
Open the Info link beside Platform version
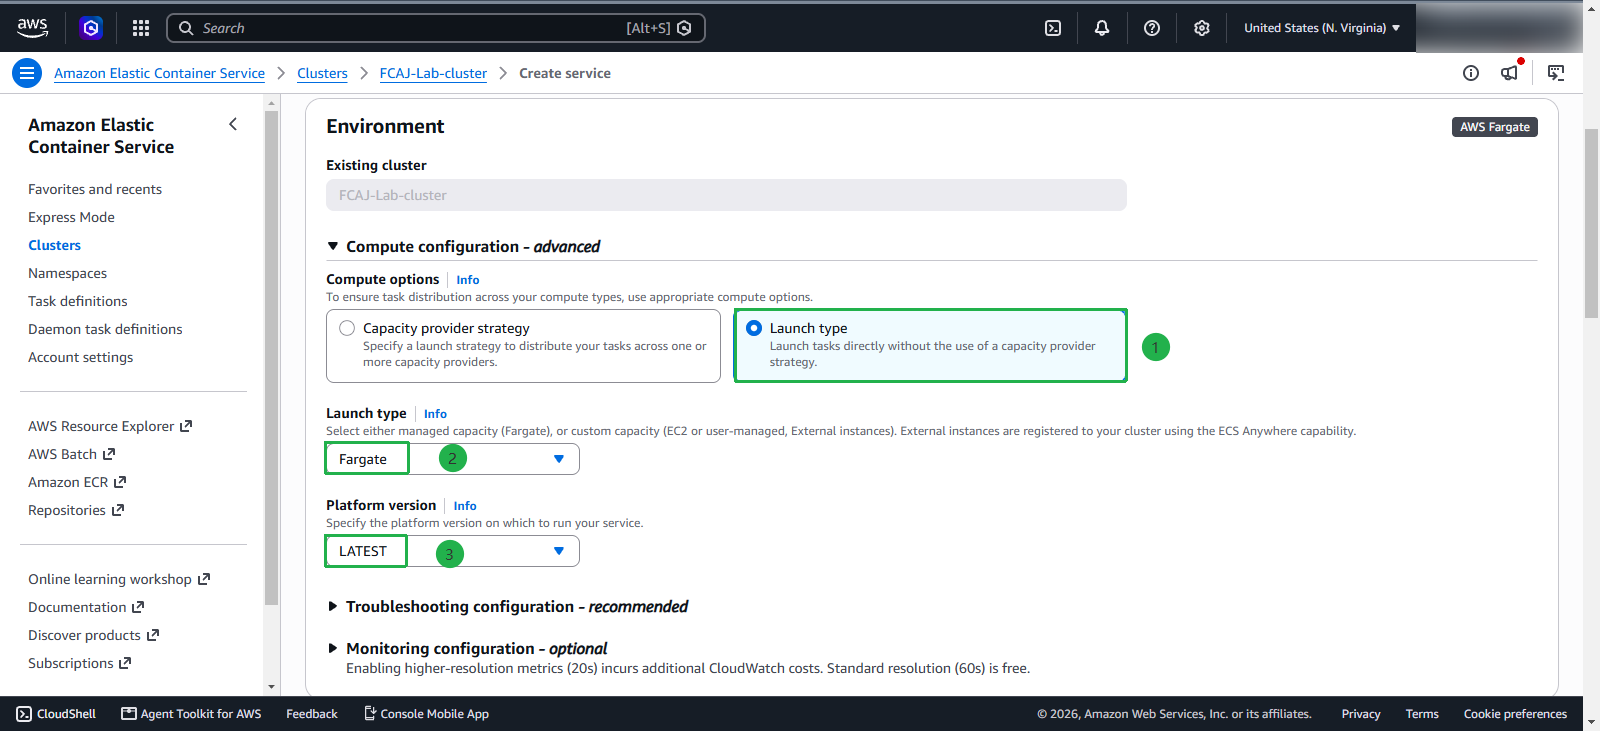pyautogui.click(x=465, y=506)
